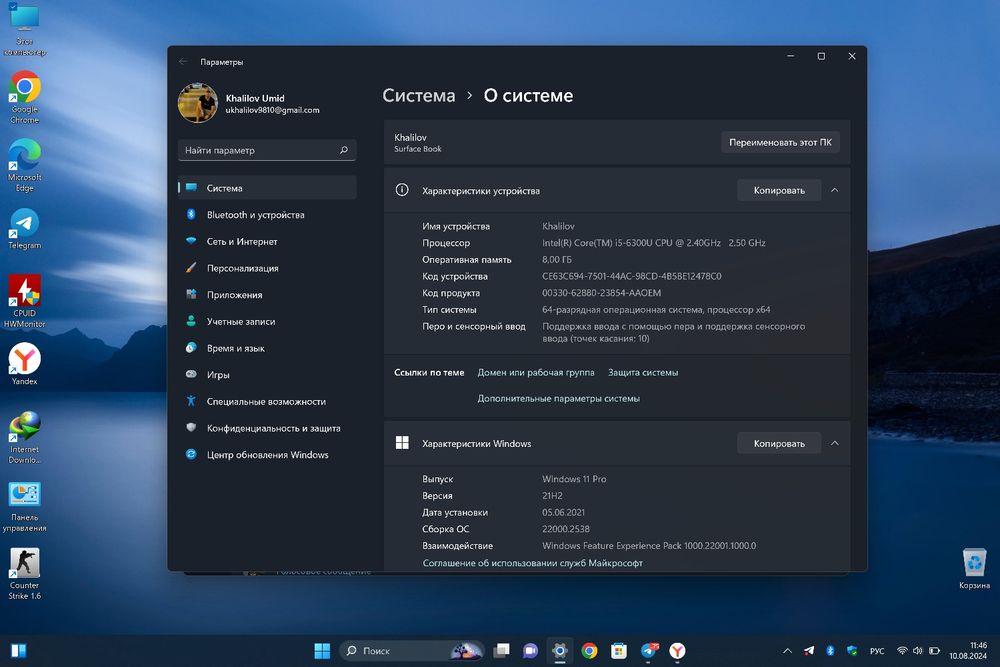
Task: Click Переименовать этот ПК button
Action: tap(780, 143)
